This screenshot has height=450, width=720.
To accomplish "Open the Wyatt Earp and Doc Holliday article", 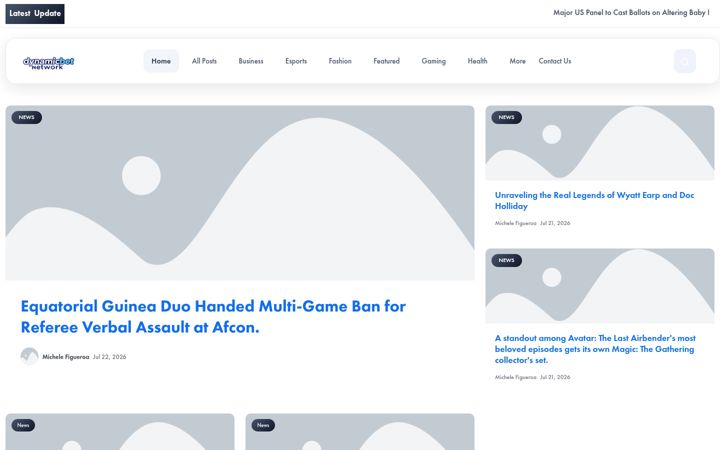I will [x=594, y=201].
